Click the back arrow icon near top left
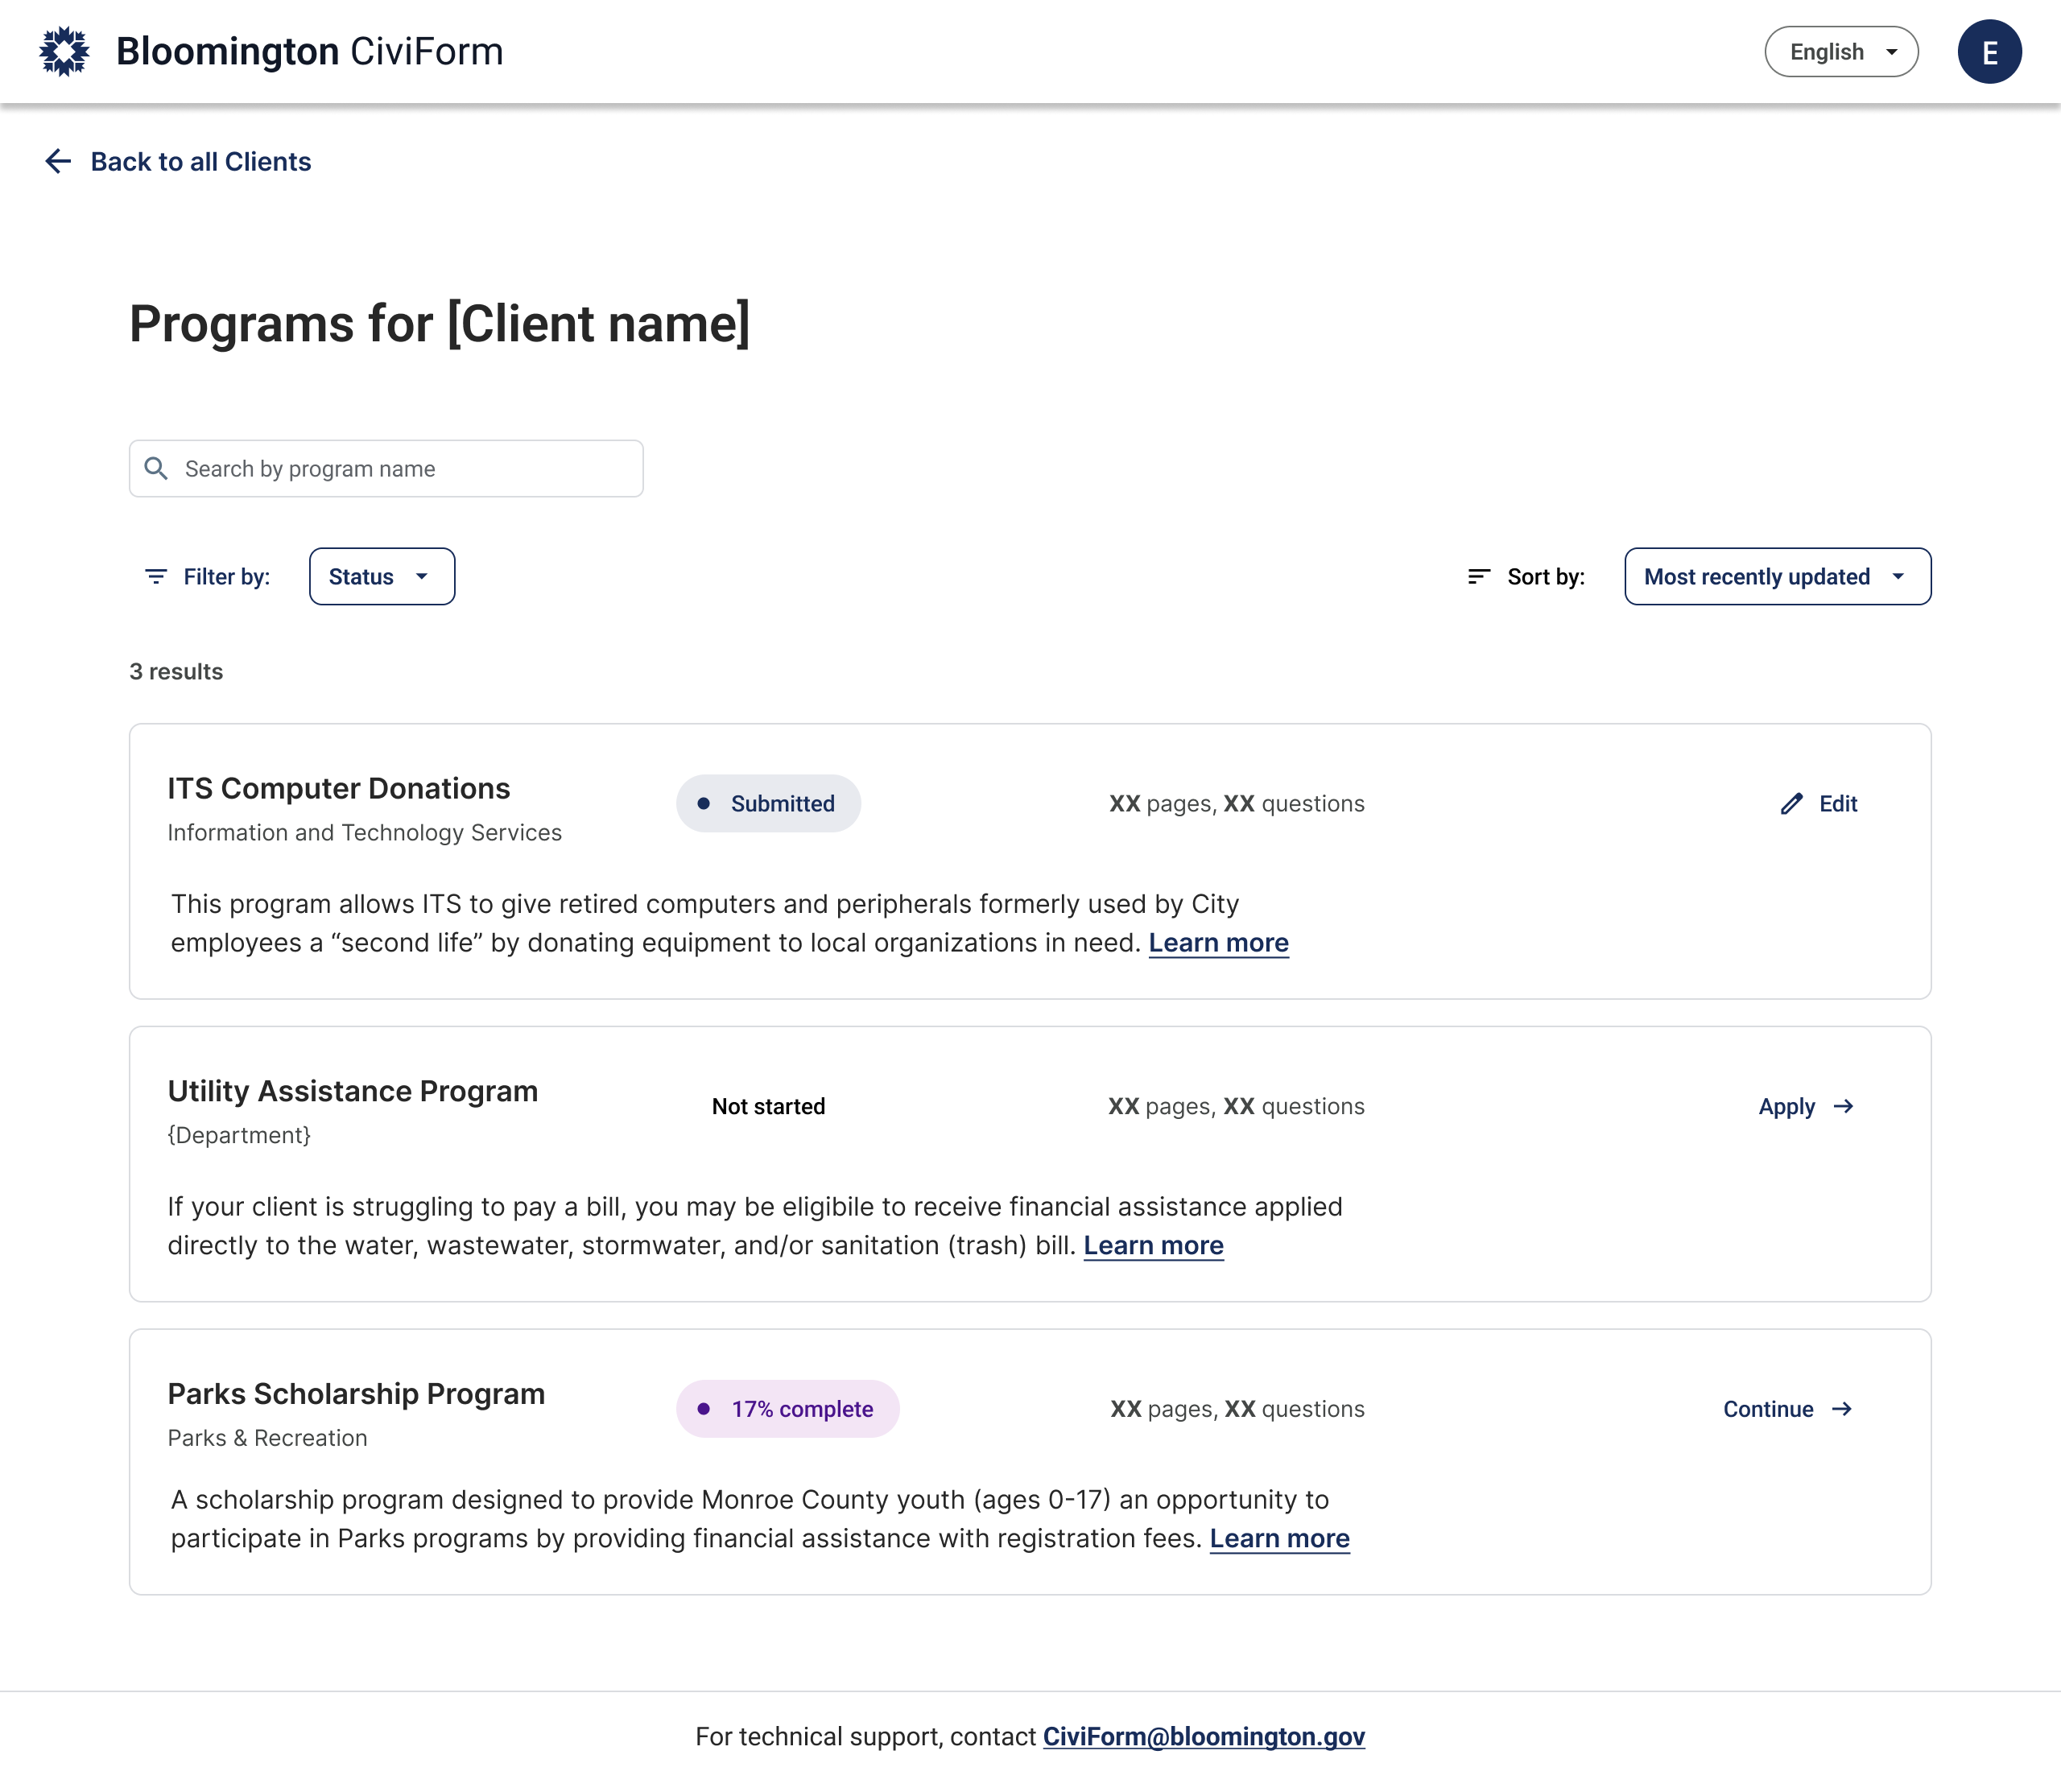This screenshot has width=2061, height=1792. click(58, 161)
